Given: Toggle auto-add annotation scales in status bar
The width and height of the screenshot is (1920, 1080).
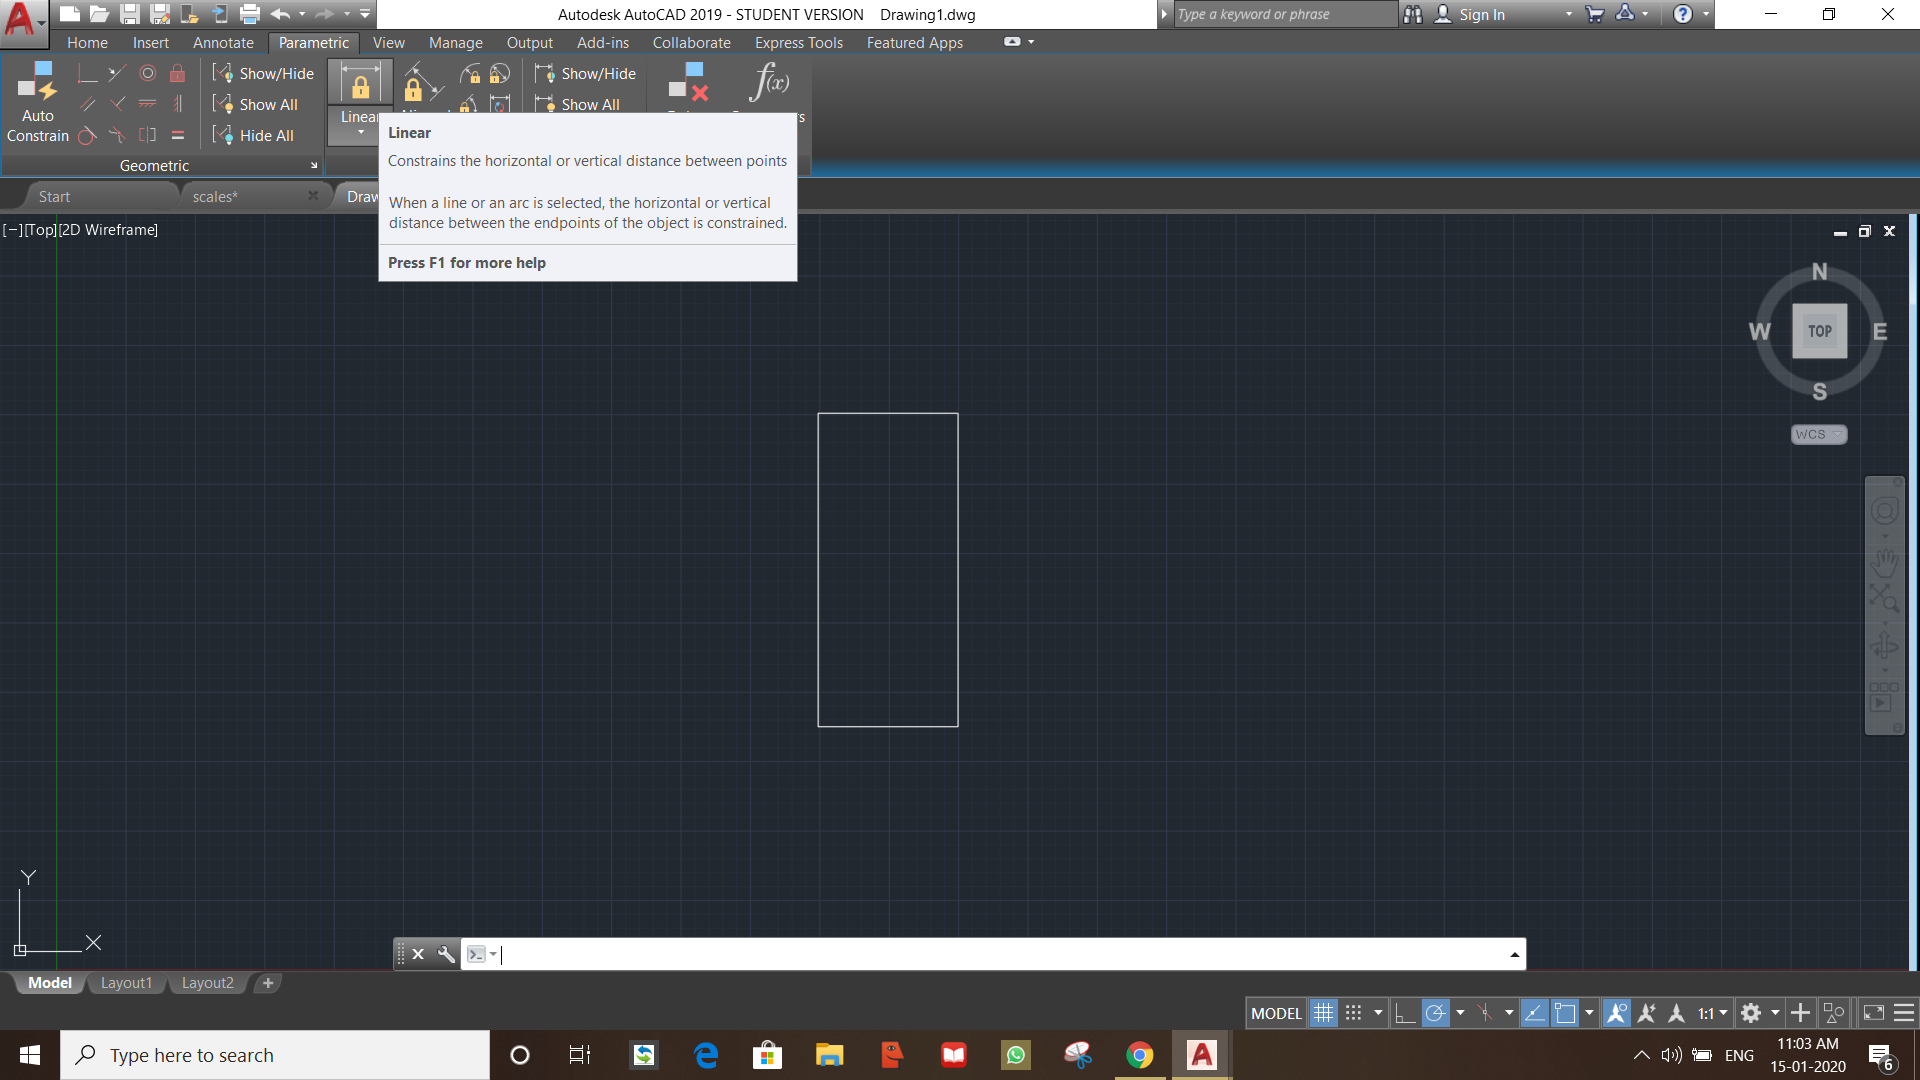Looking at the screenshot, I should click(1646, 1013).
